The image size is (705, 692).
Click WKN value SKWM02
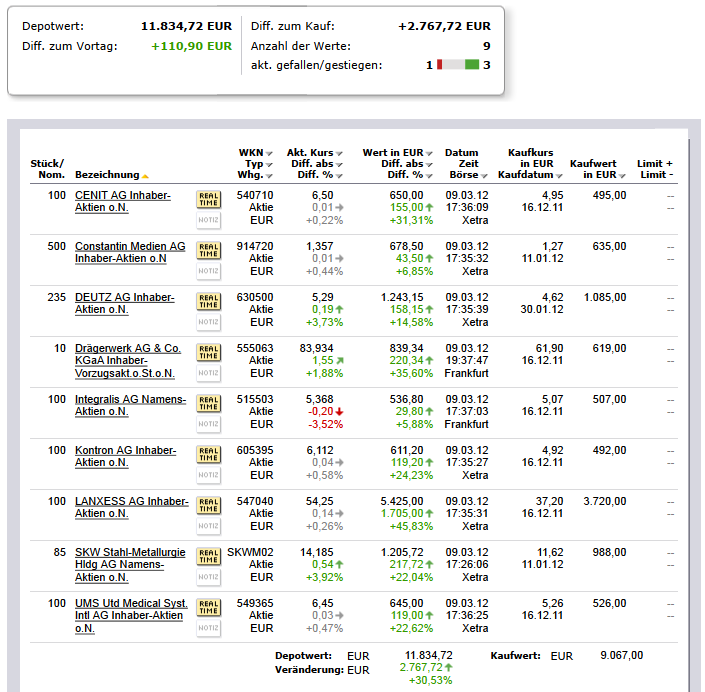250,552
